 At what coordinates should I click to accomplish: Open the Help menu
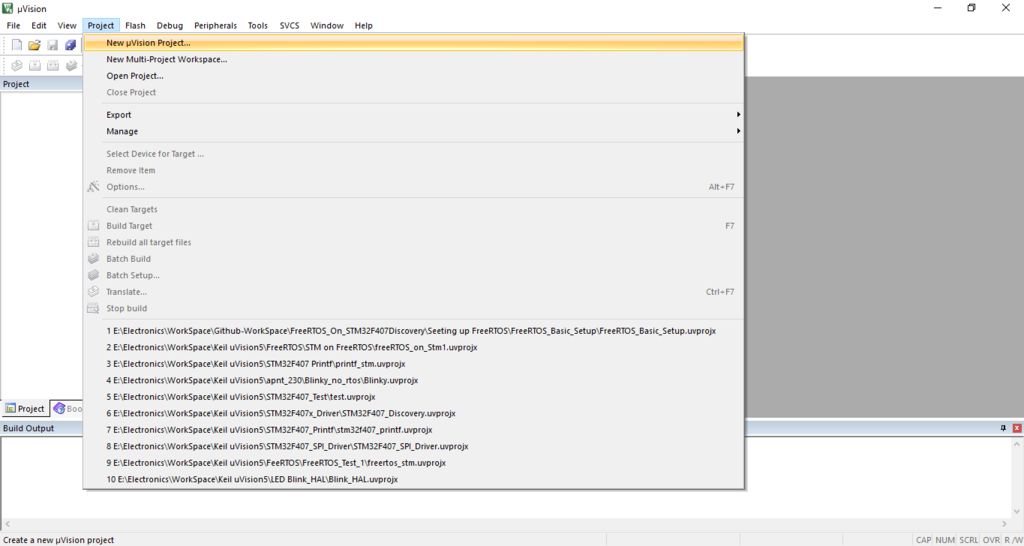click(x=364, y=25)
